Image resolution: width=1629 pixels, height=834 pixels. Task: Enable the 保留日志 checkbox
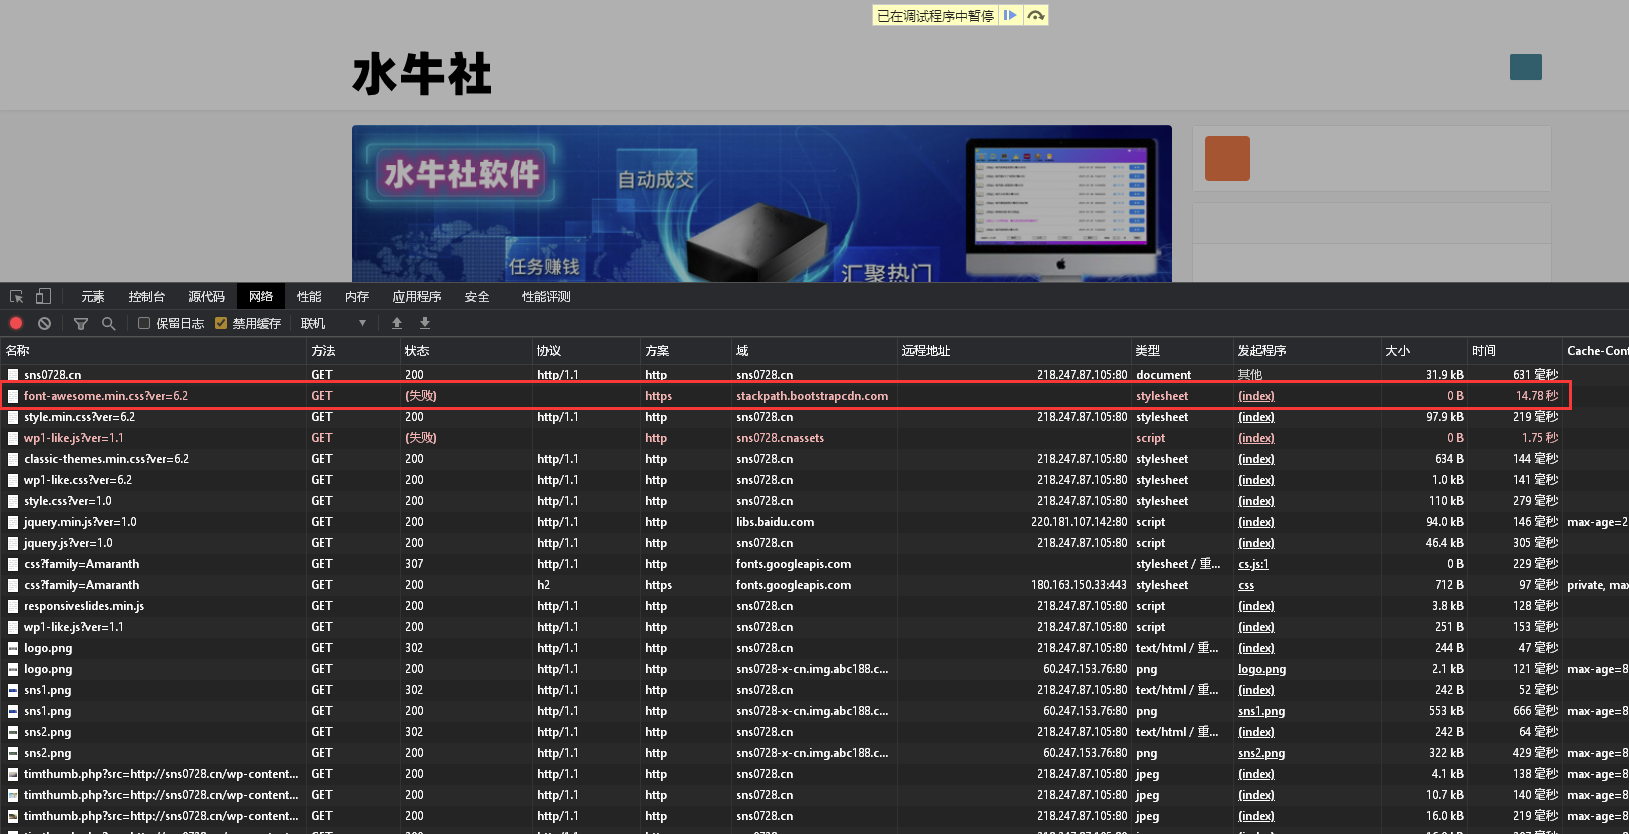[144, 323]
